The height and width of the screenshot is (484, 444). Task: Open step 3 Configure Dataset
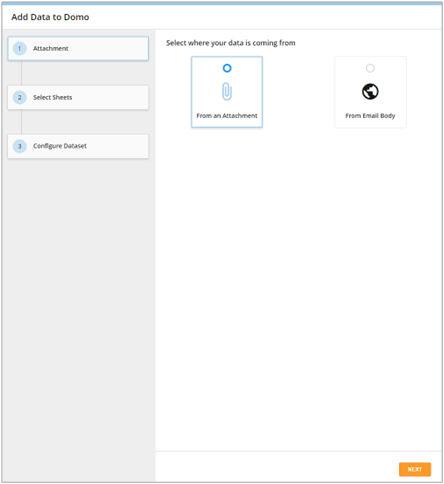pyautogui.click(x=78, y=146)
